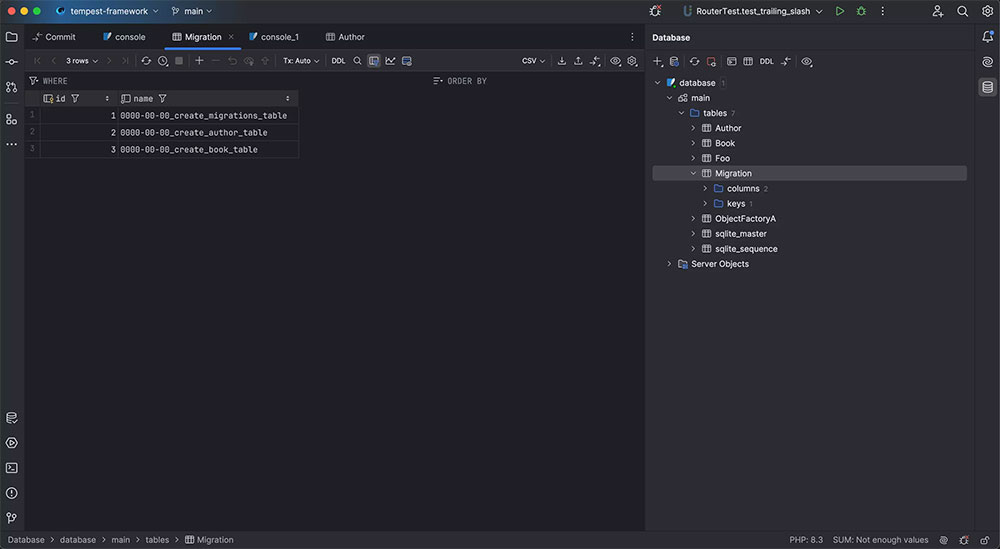Switch to the console_1 tab
Viewport: 1000px width, 549px height.
click(274, 37)
